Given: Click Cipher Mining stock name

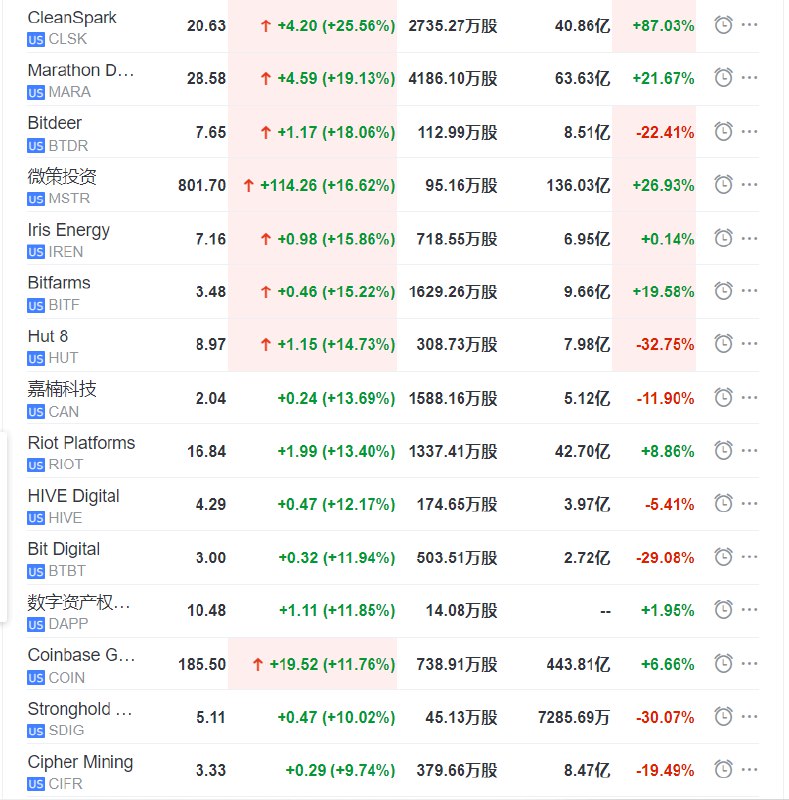Looking at the screenshot, I should [x=80, y=762].
